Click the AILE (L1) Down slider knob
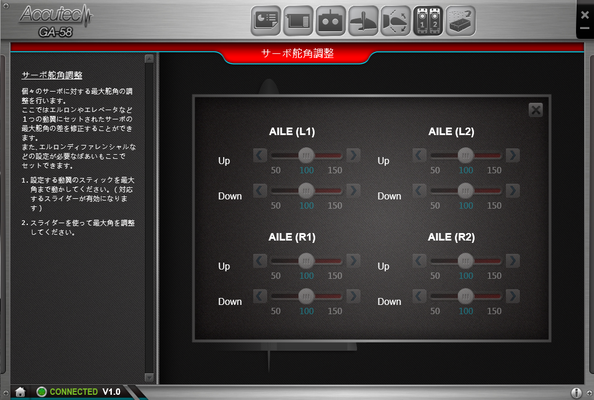 (x=306, y=191)
